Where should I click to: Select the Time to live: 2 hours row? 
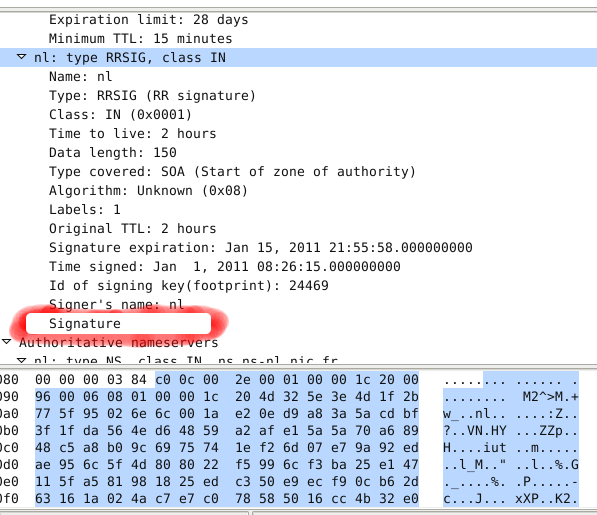point(298,134)
